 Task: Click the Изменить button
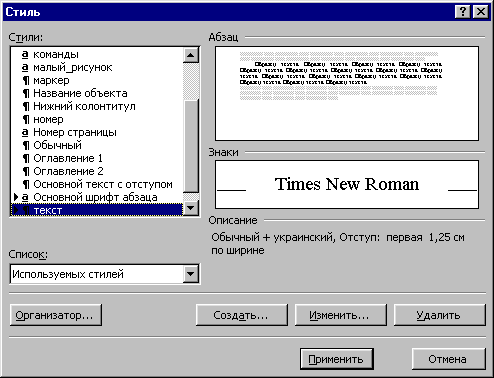coord(341,315)
